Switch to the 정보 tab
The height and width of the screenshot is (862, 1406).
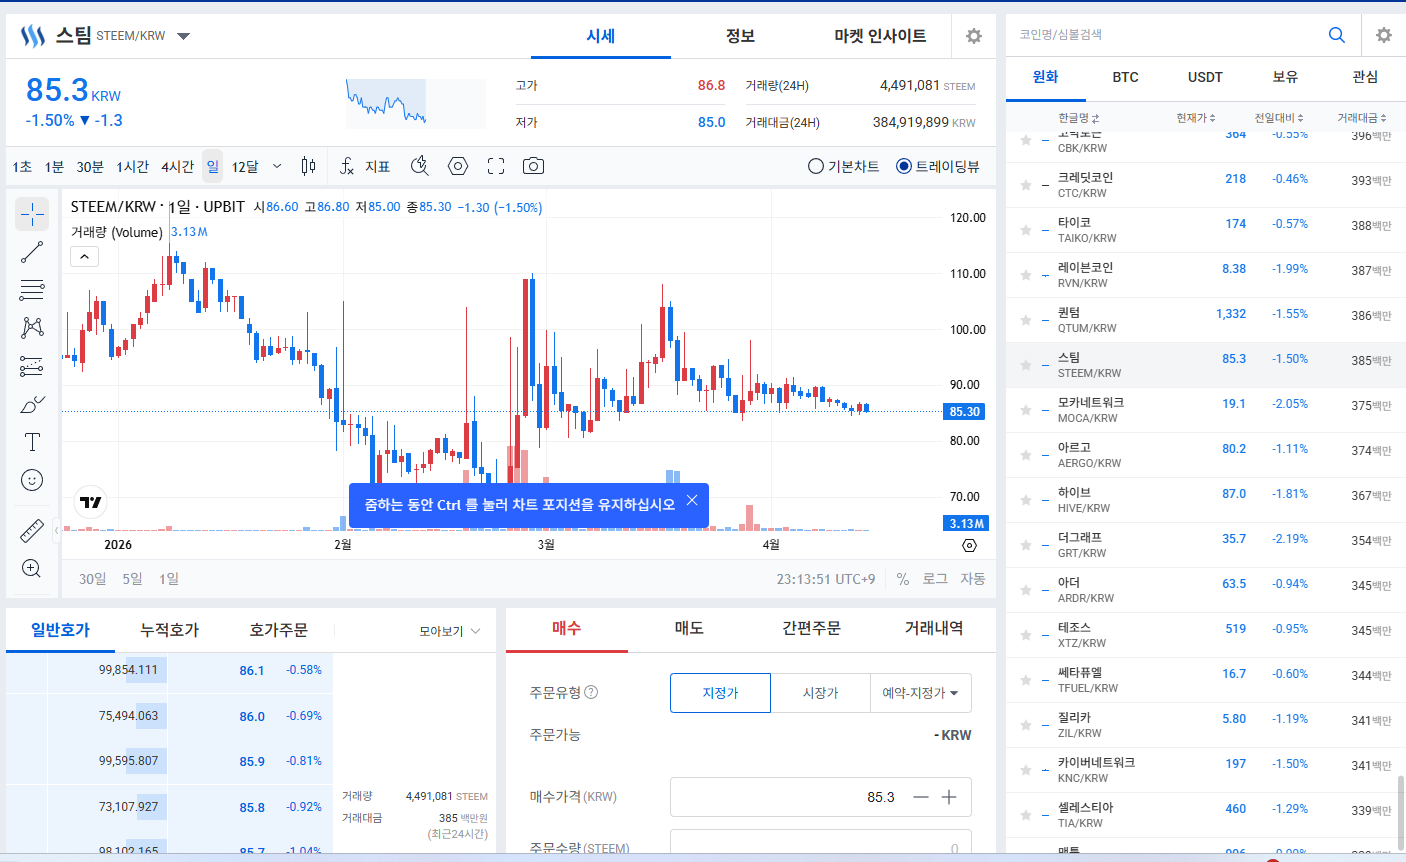[x=740, y=36]
